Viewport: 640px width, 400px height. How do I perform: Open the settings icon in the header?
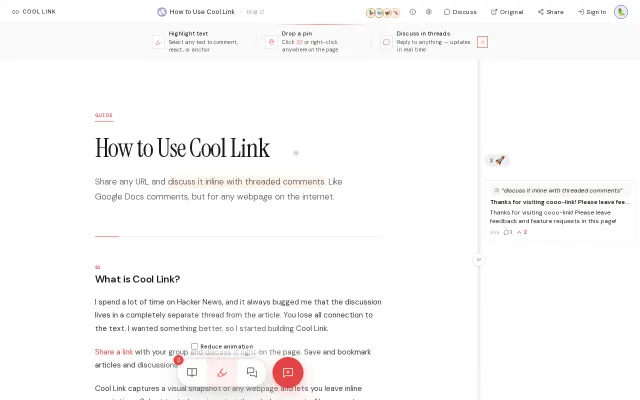(x=429, y=12)
